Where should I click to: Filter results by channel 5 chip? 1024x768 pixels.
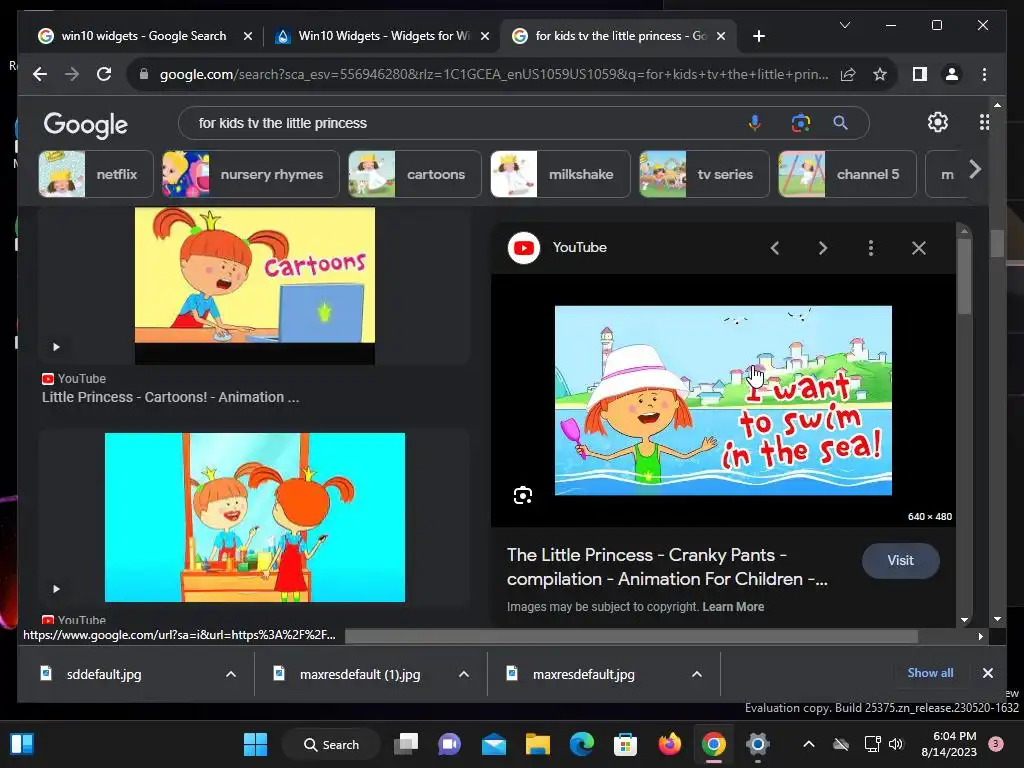847,174
